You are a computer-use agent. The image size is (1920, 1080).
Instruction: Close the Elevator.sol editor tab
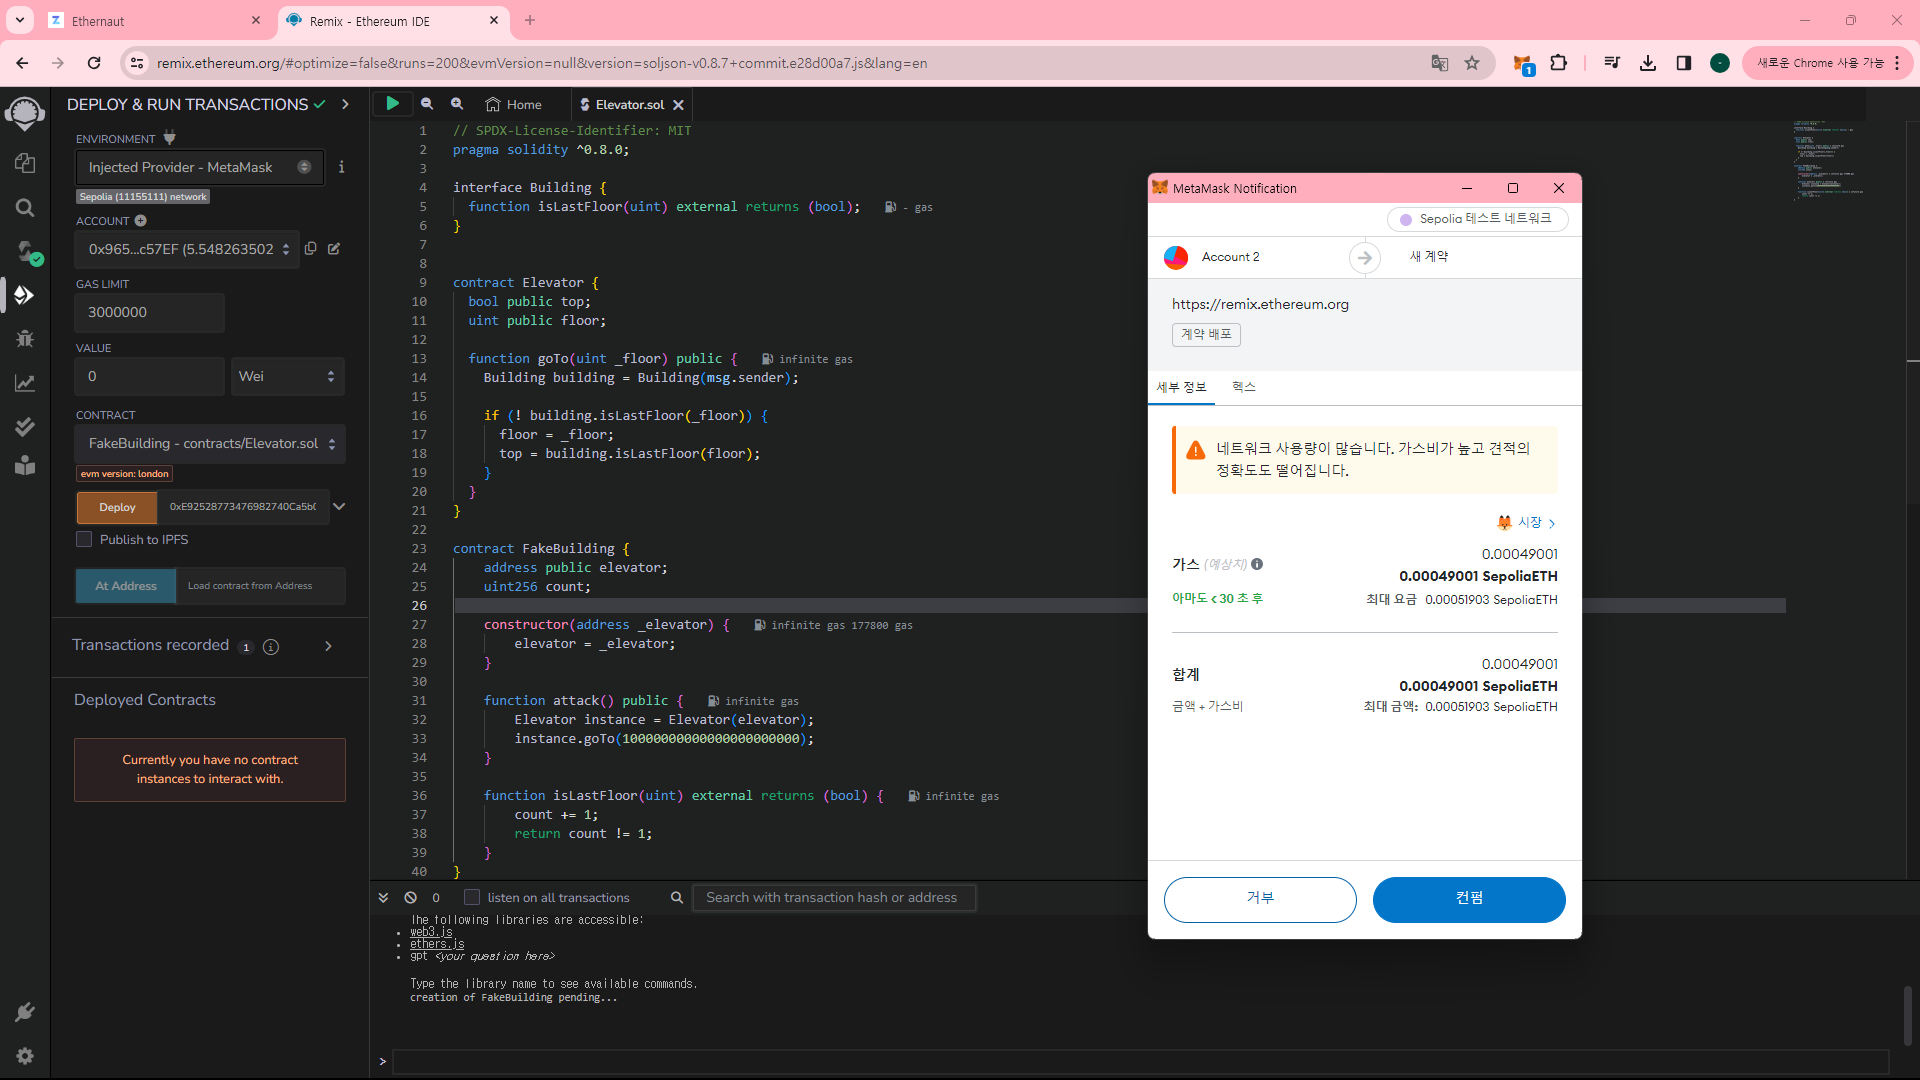coord(679,104)
